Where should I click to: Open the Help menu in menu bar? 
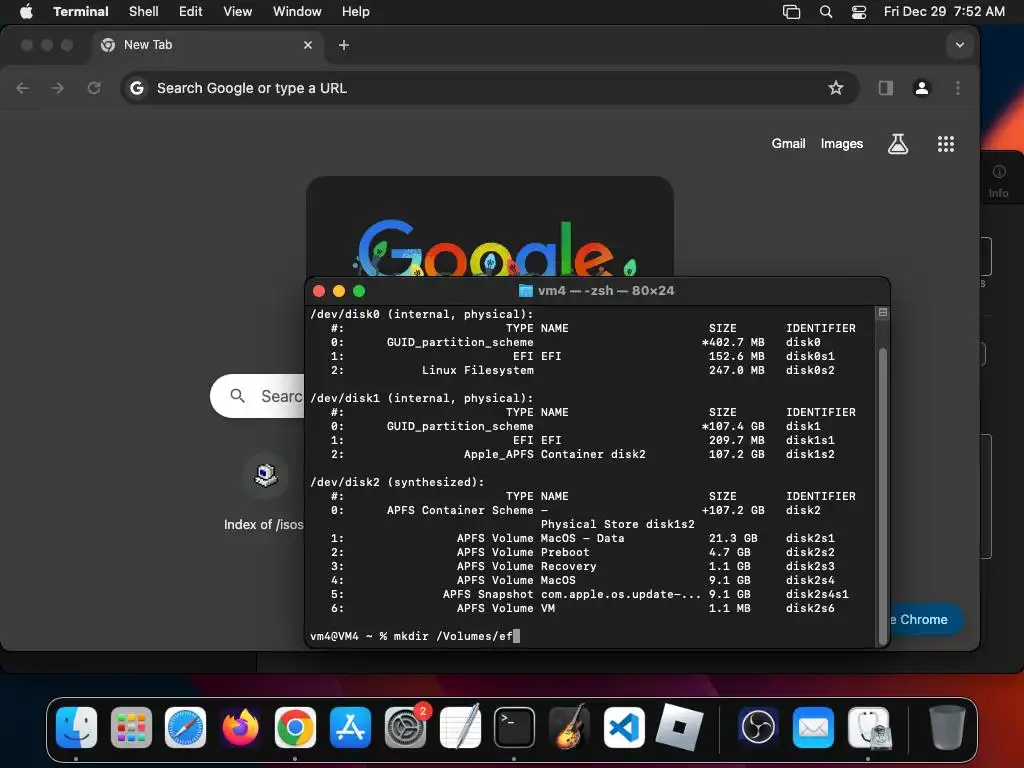coord(356,11)
